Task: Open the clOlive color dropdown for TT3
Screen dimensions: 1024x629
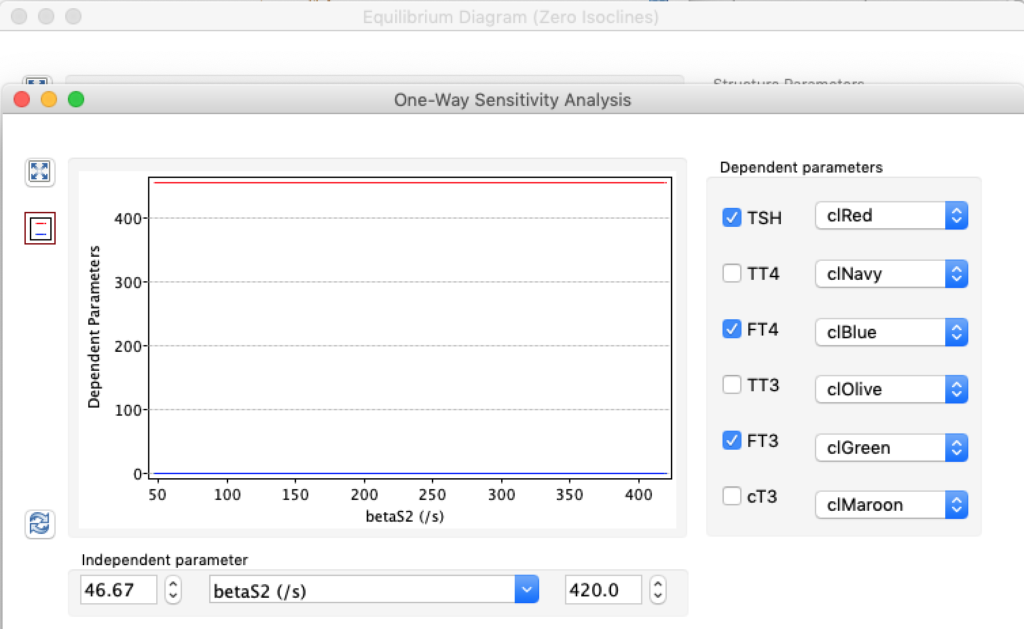Action: coord(891,389)
